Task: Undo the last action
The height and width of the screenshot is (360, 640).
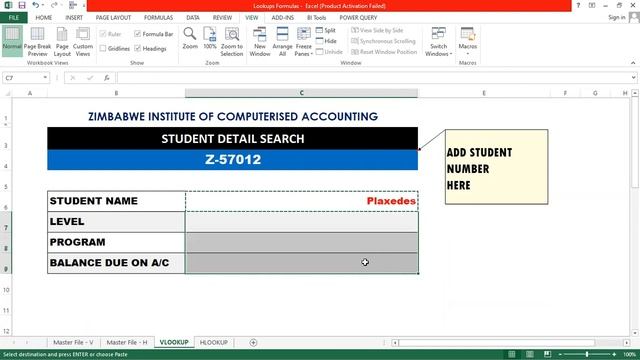Action: 36,5
